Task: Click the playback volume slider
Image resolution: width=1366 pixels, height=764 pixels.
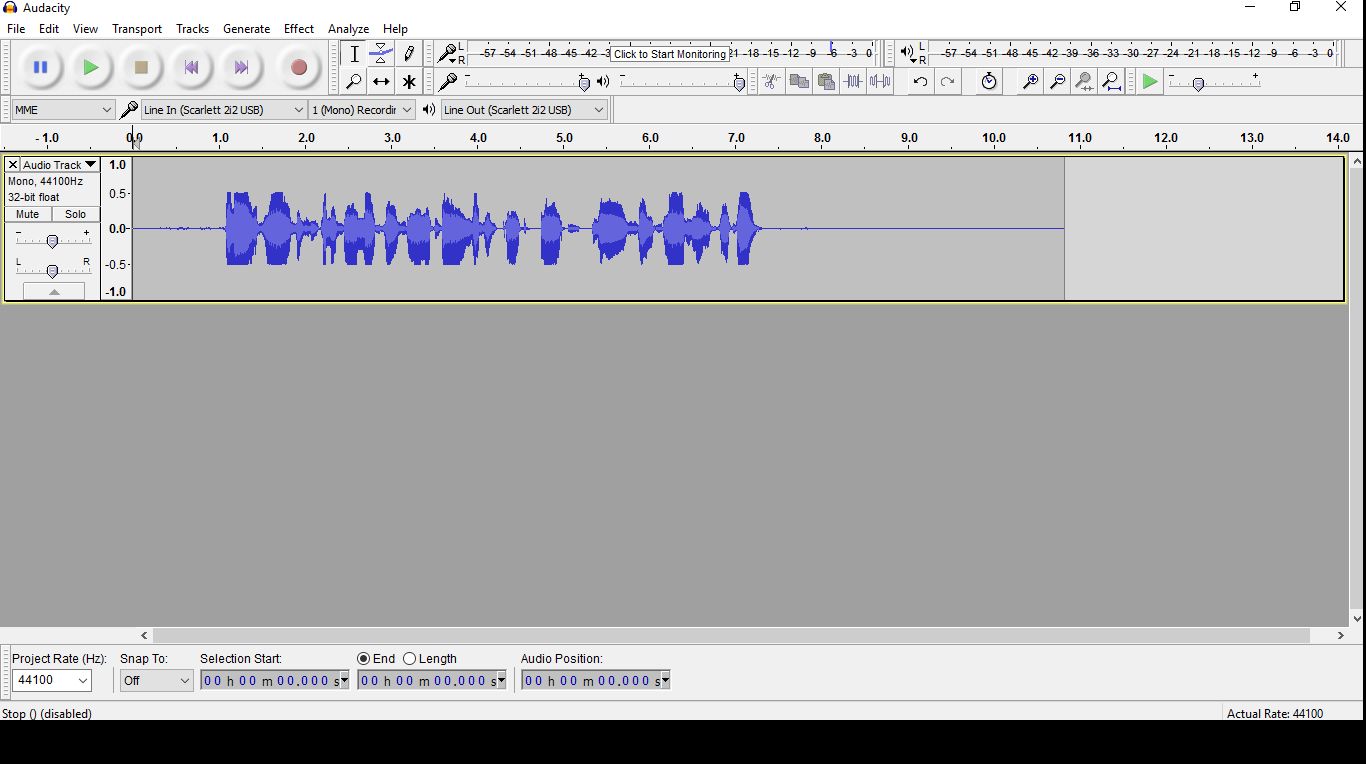Action: point(682,82)
